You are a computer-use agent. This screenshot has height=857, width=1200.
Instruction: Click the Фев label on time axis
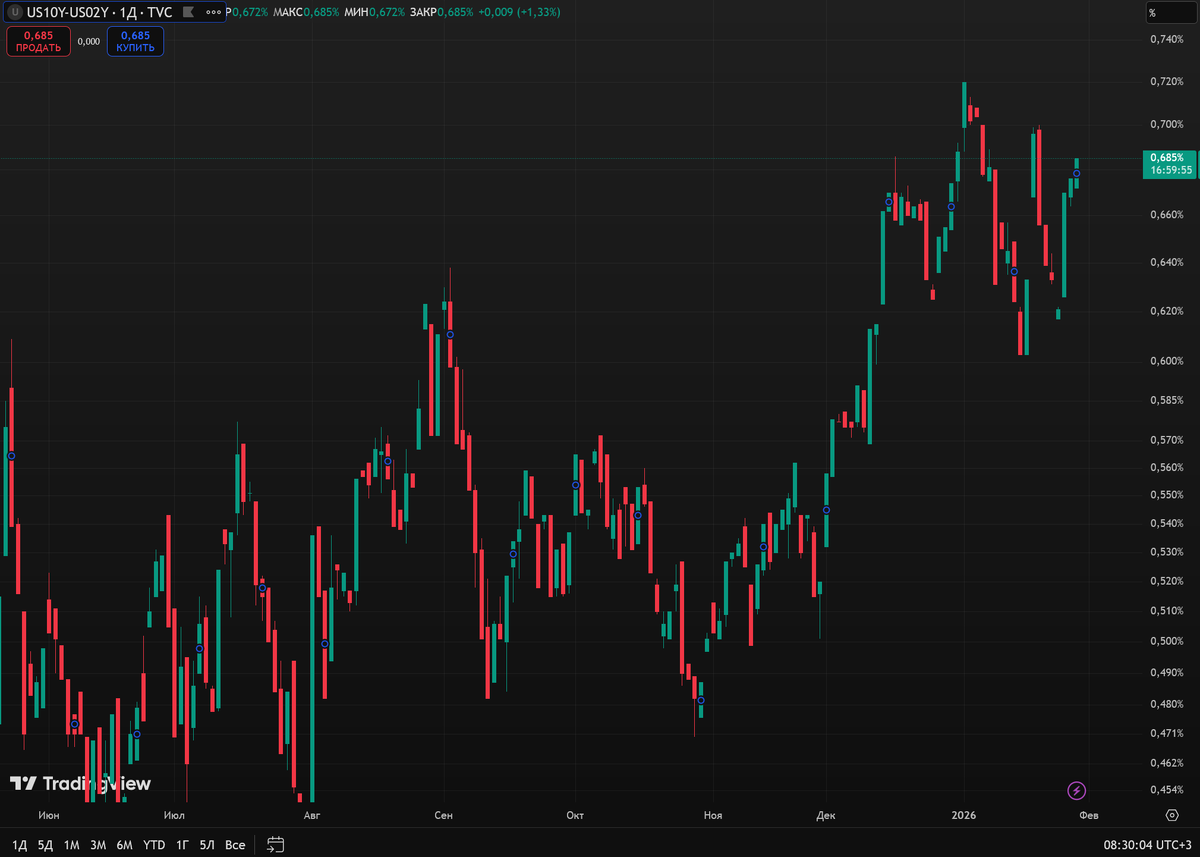click(x=1089, y=815)
